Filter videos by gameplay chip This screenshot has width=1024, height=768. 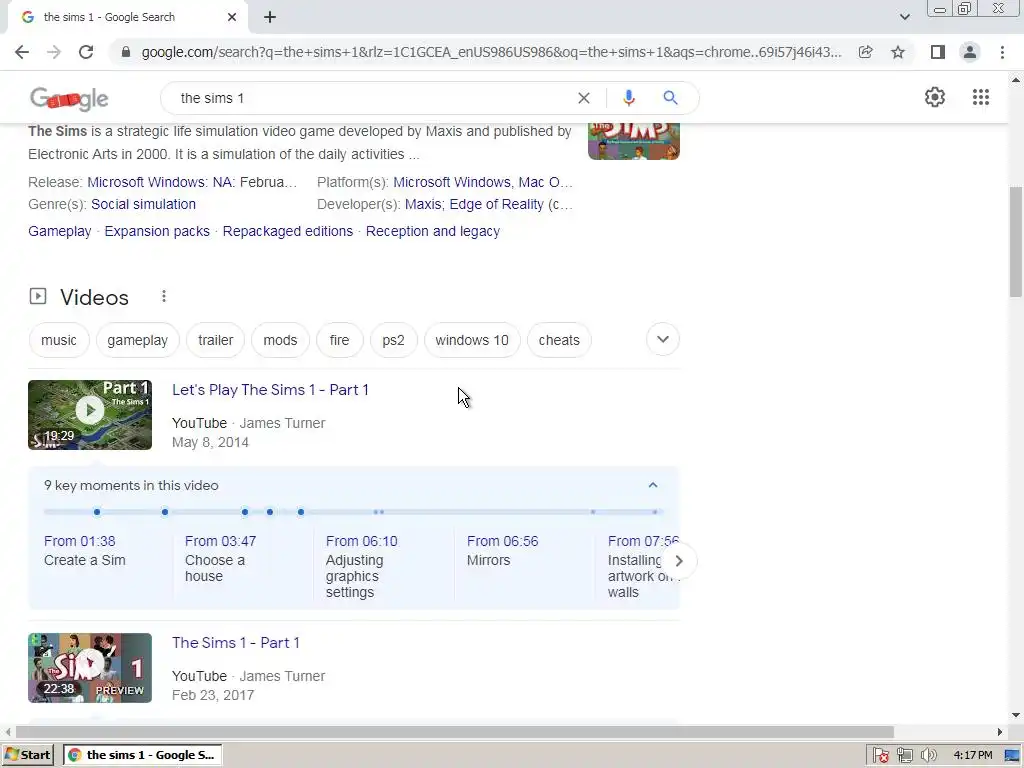(x=137, y=340)
